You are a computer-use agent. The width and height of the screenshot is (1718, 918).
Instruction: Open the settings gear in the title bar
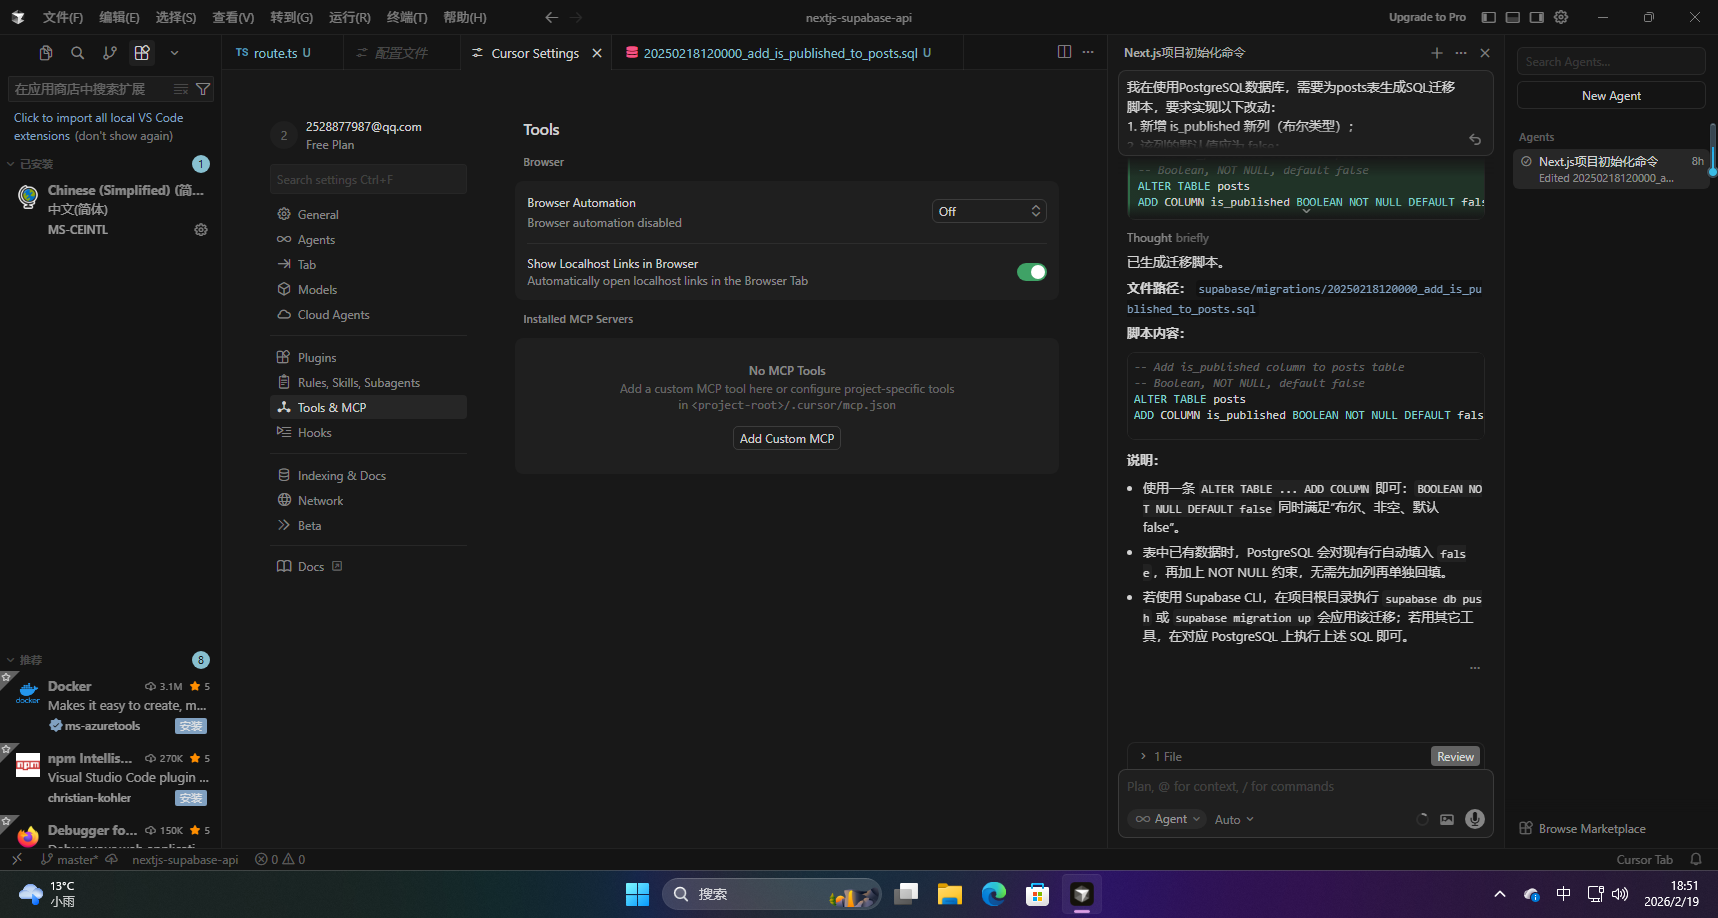point(1561,17)
